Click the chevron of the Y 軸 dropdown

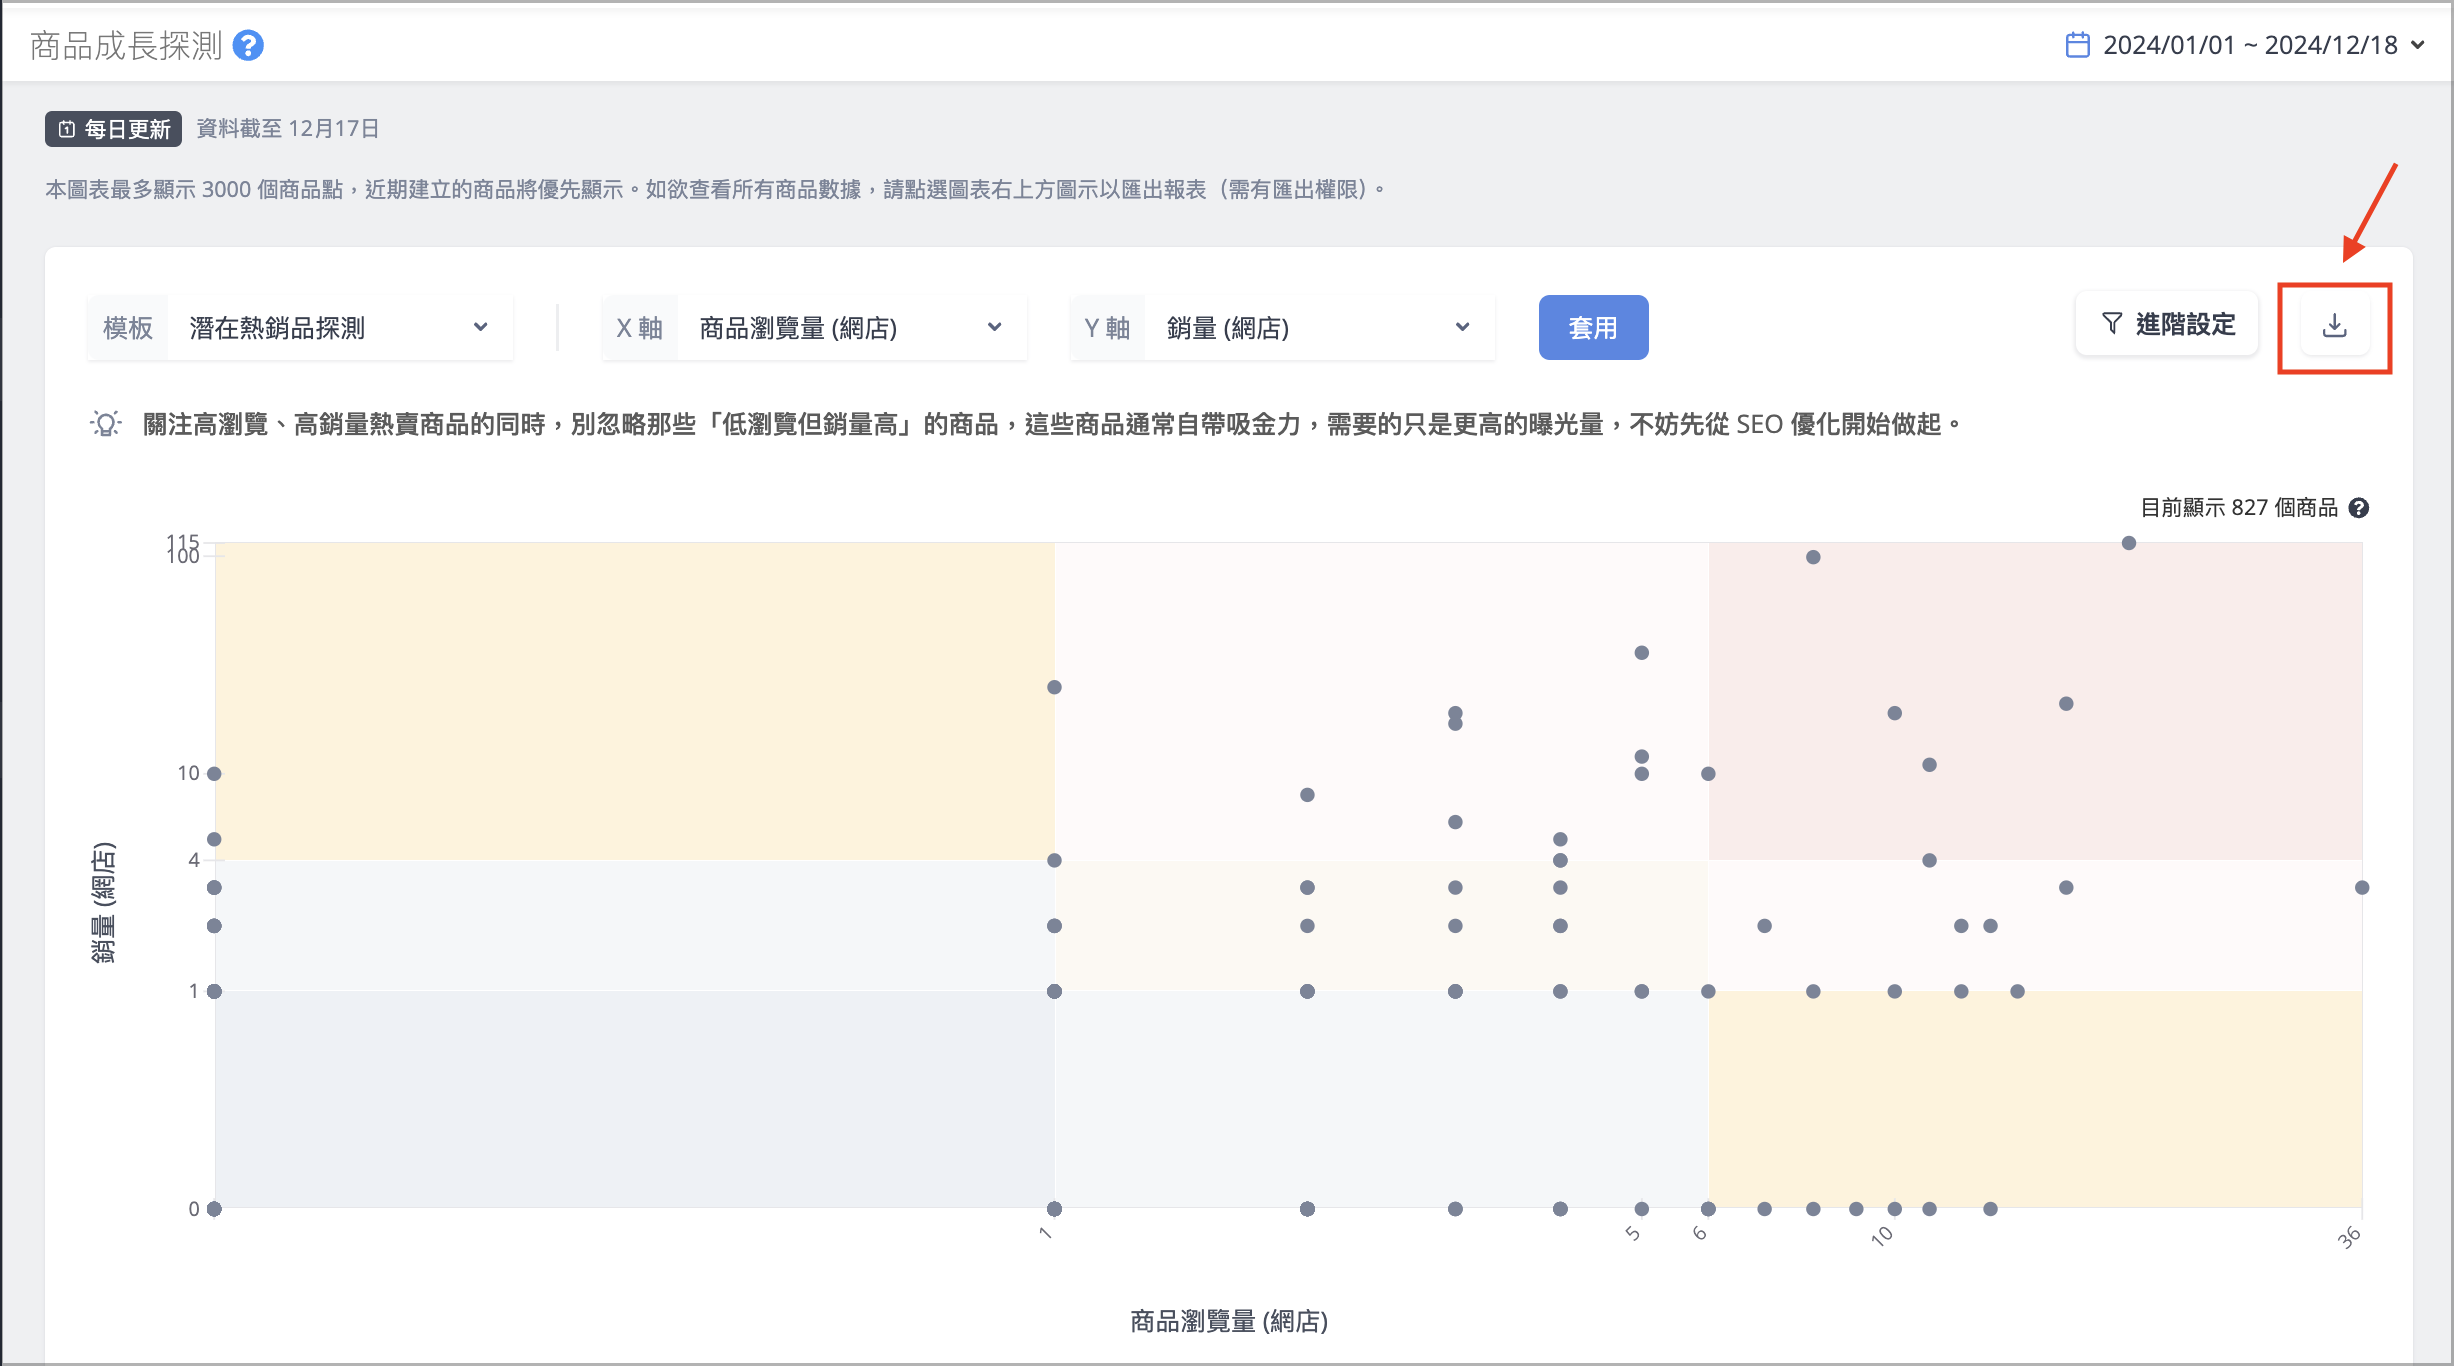coord(1463,327)
